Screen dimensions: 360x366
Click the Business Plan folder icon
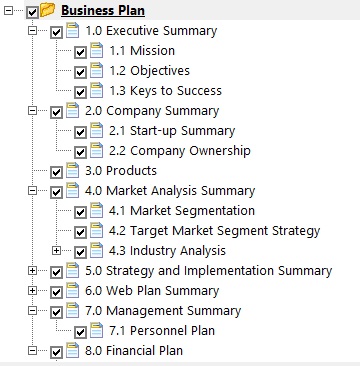(48, 10)
